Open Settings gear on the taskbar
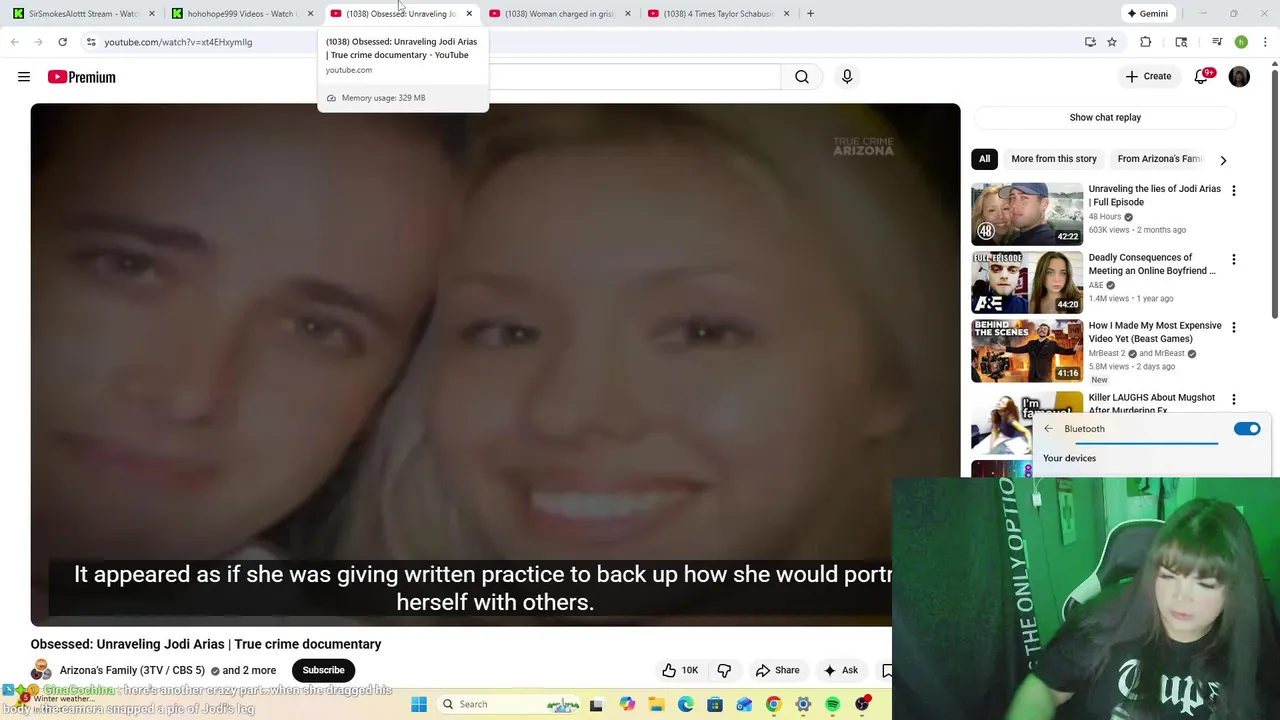 (803, 704)
